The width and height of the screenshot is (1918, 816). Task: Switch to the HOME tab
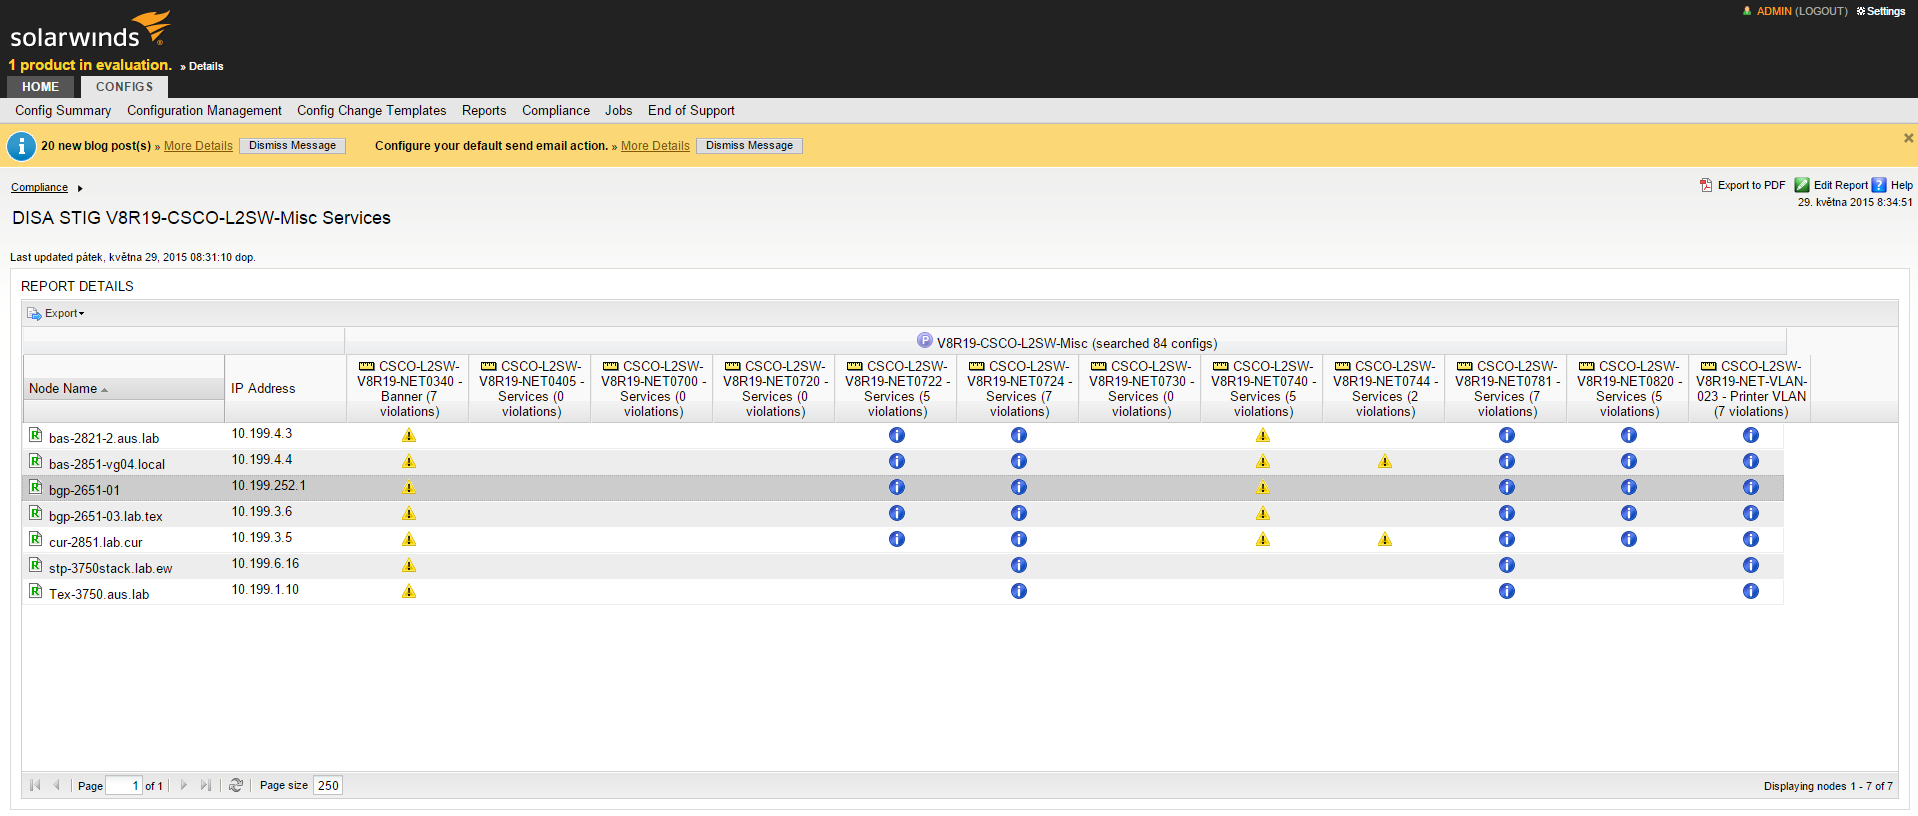tap(41, 87)
